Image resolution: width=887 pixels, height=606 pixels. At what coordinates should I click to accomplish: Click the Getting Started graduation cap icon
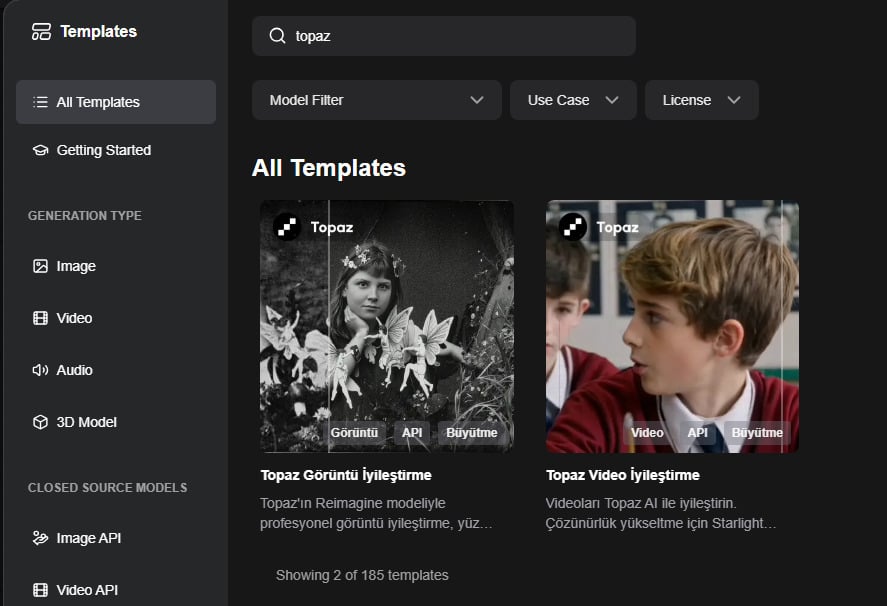40,150
